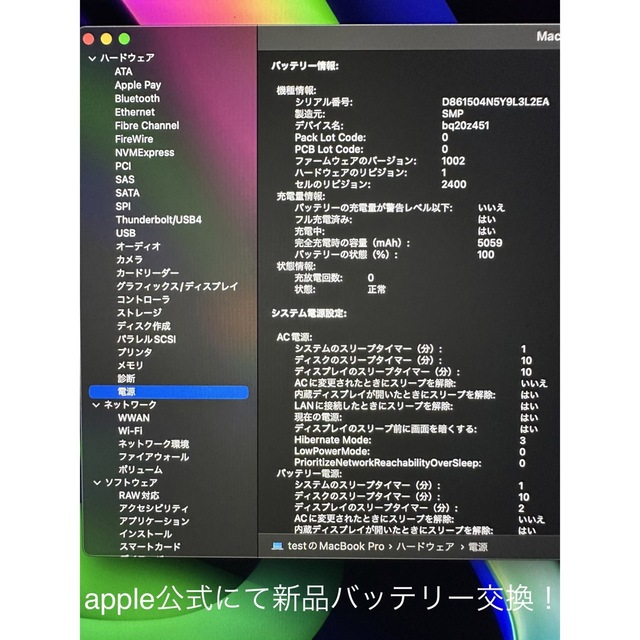The height and width of the screenshot is (640, 640).
Task: Click the cell revision value 2400
Action: pyautogui.click(x=453, y=184)
